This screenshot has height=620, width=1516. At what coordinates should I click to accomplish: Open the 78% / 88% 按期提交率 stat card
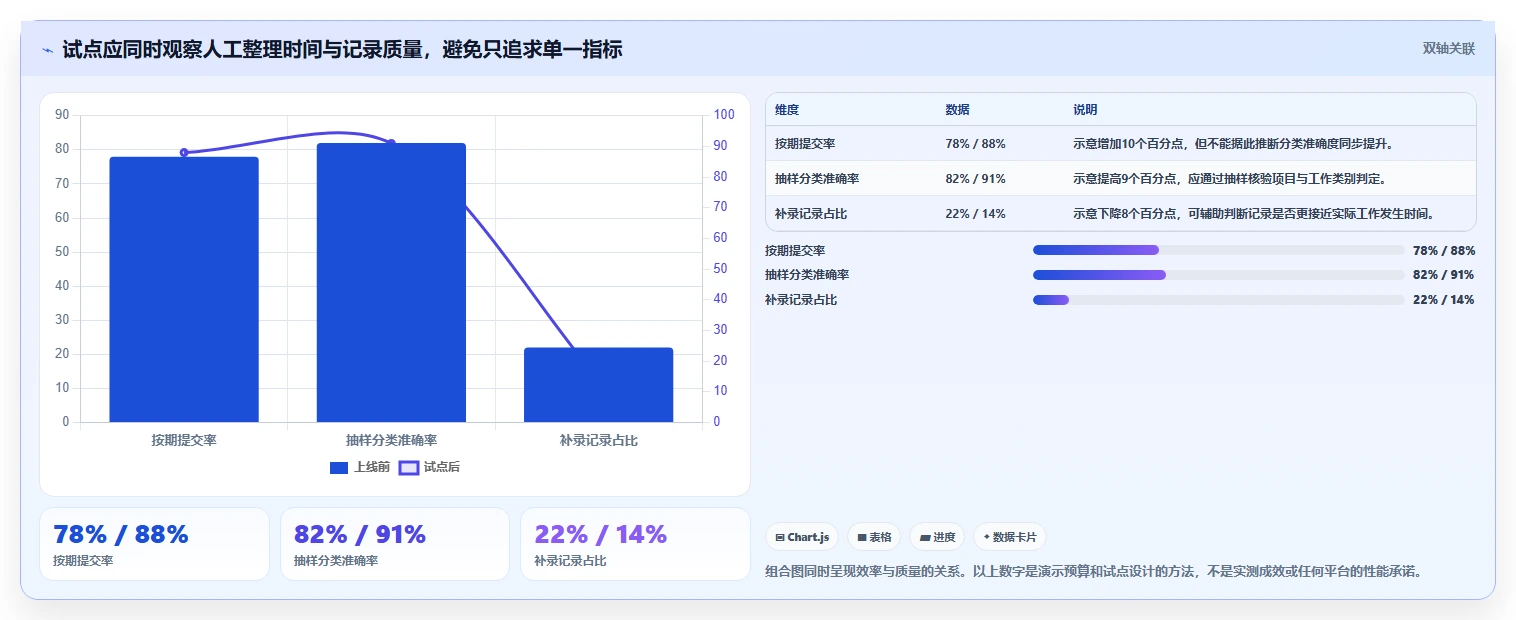coord(154,544)
